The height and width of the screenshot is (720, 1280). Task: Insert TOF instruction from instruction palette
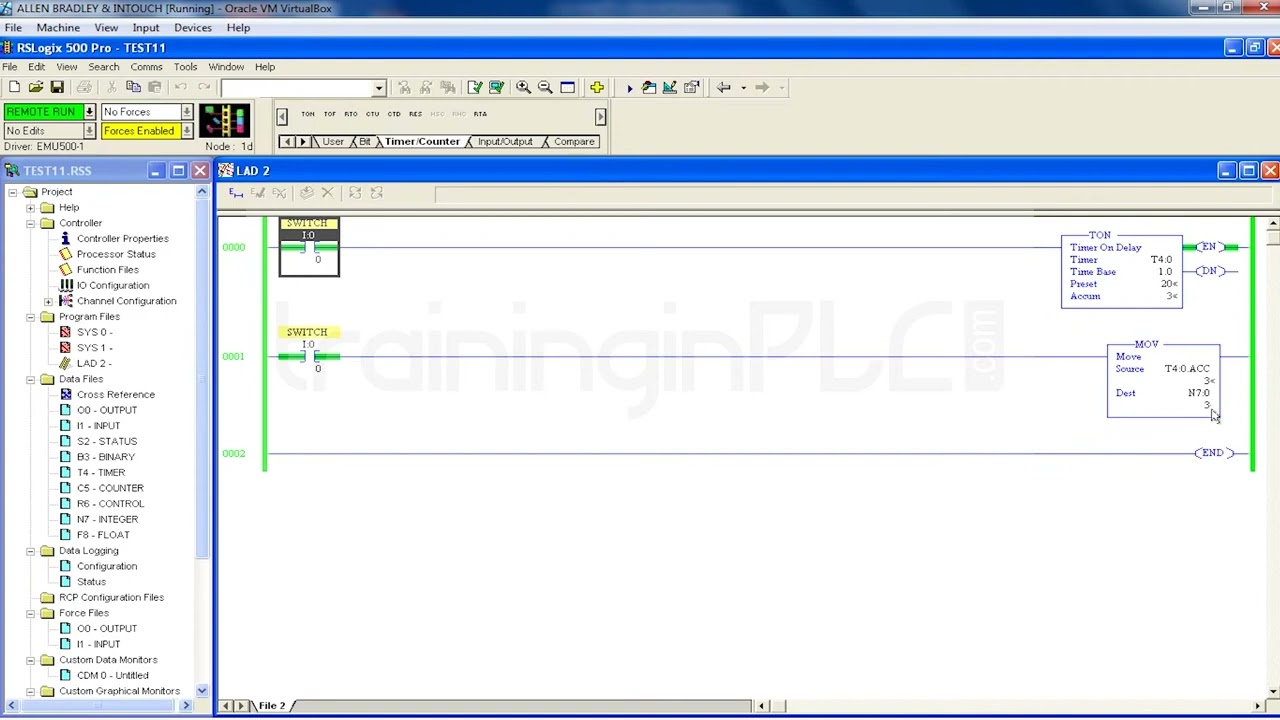point(329,114)
